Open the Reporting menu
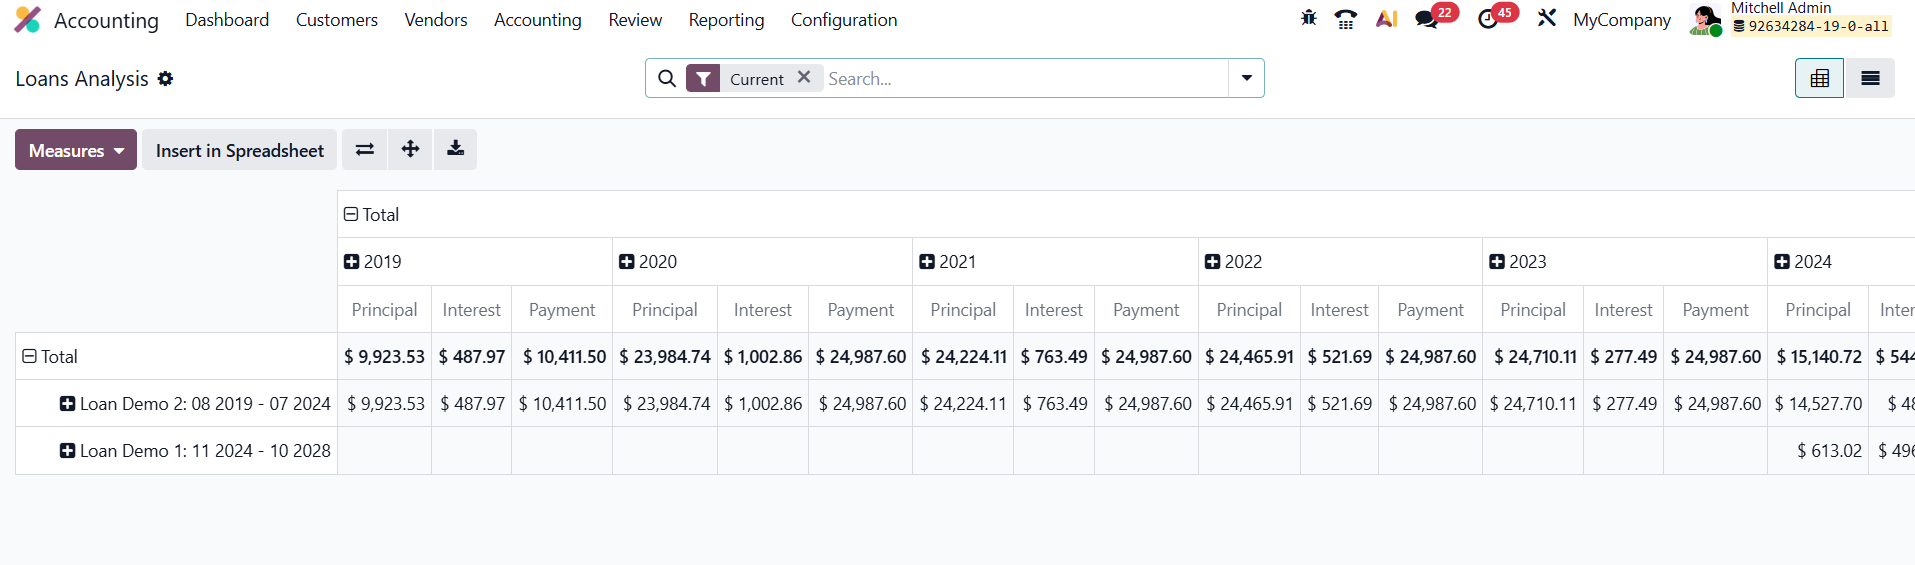This screenshot has width=1915, height=565. click(x=726, y=20)
